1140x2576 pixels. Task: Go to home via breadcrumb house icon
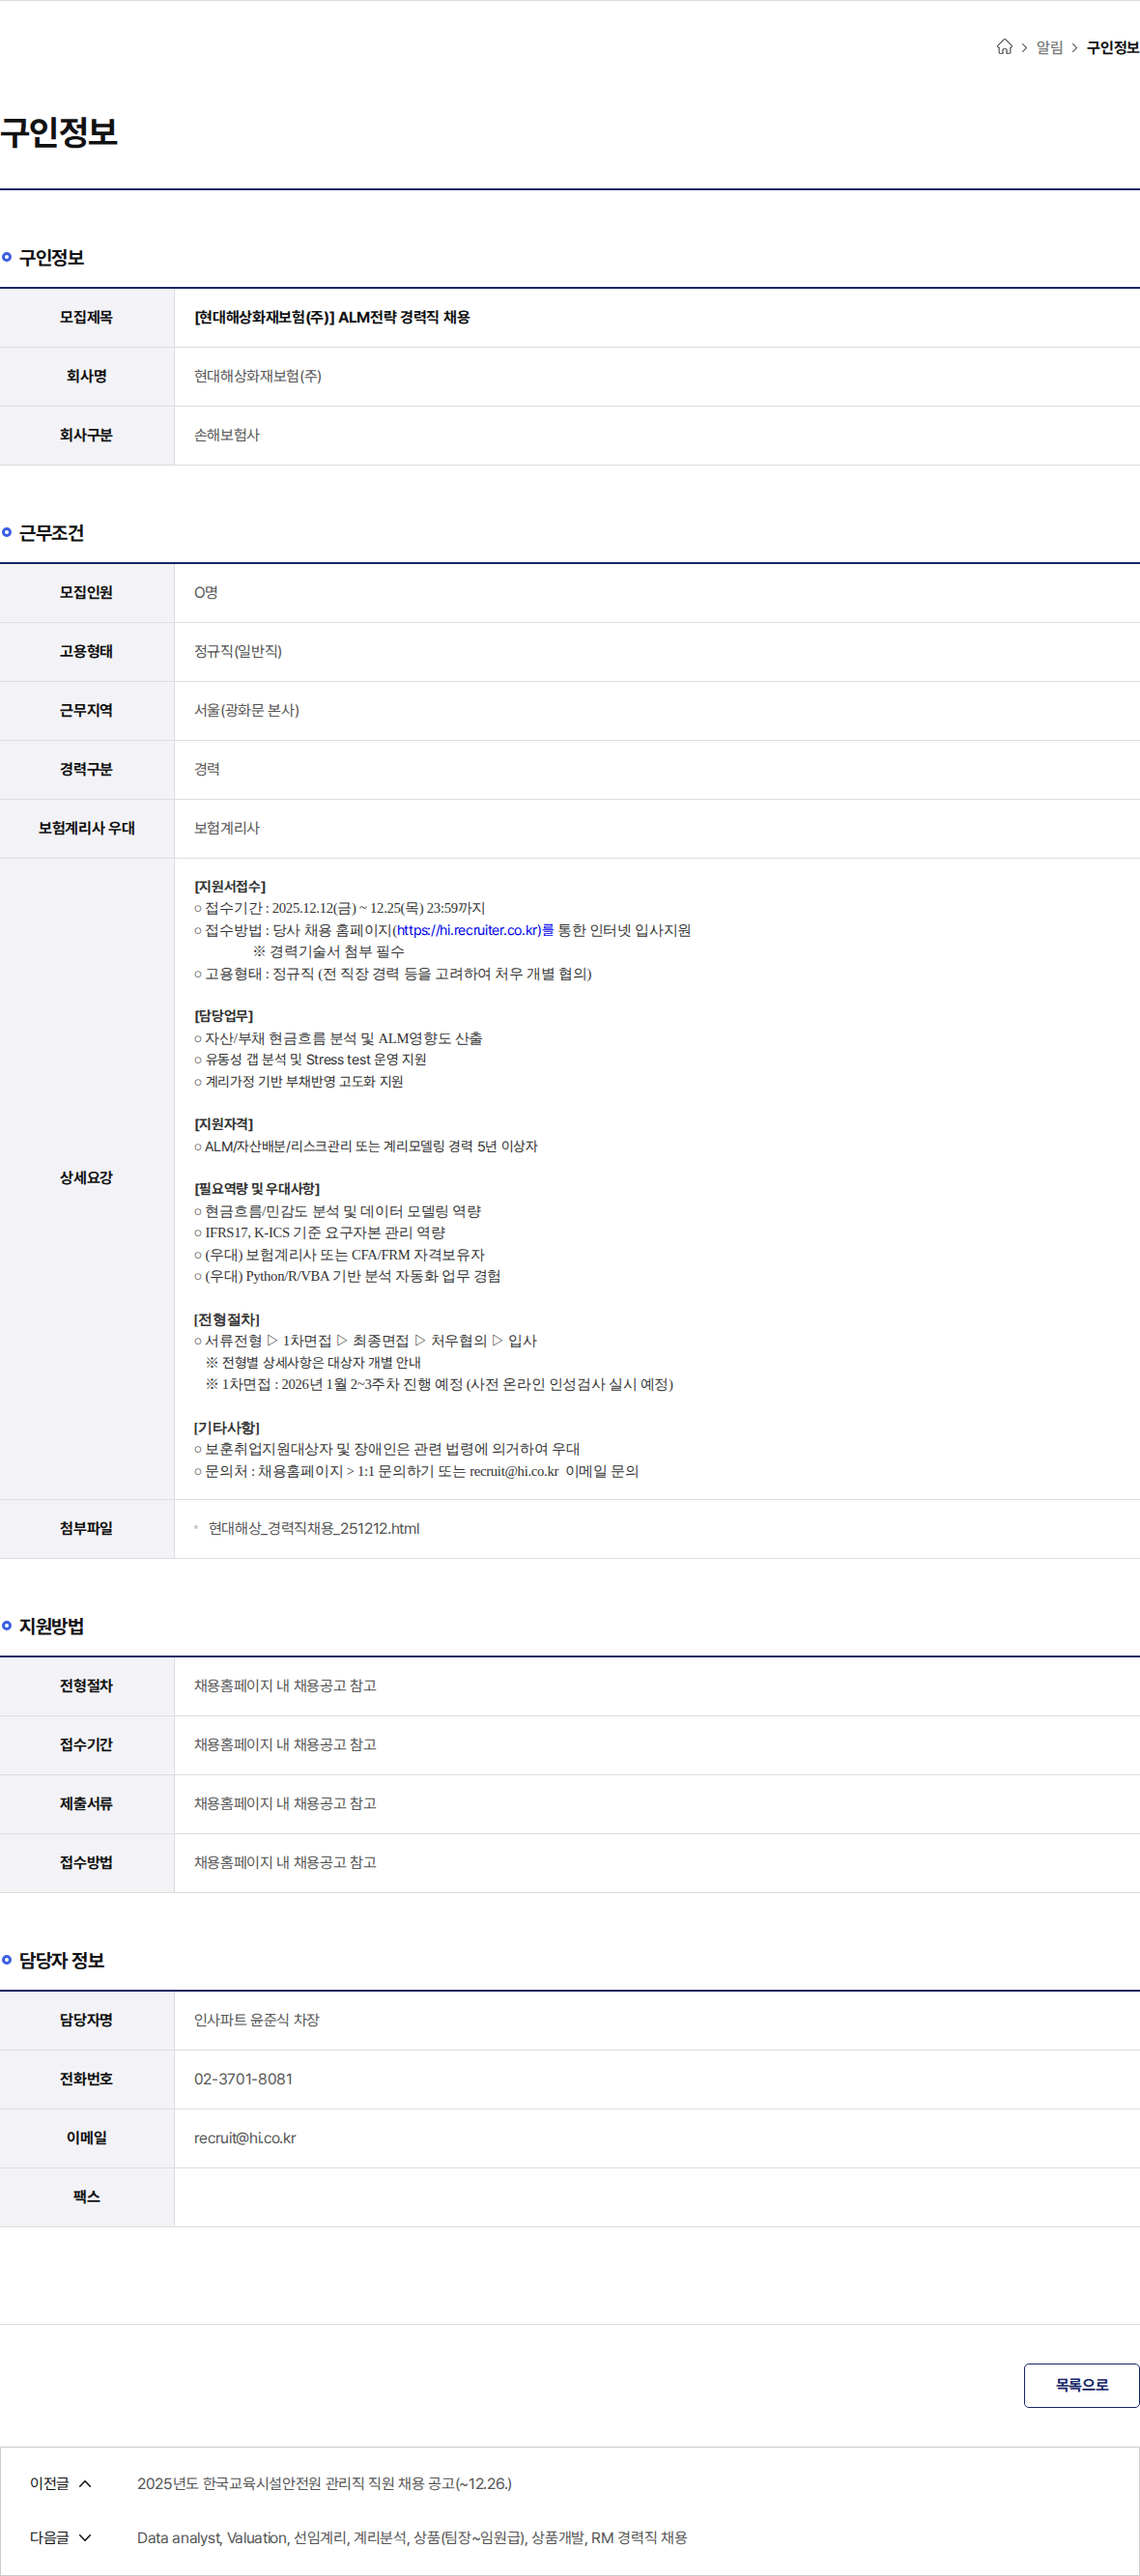click(x=1004, y=47)
